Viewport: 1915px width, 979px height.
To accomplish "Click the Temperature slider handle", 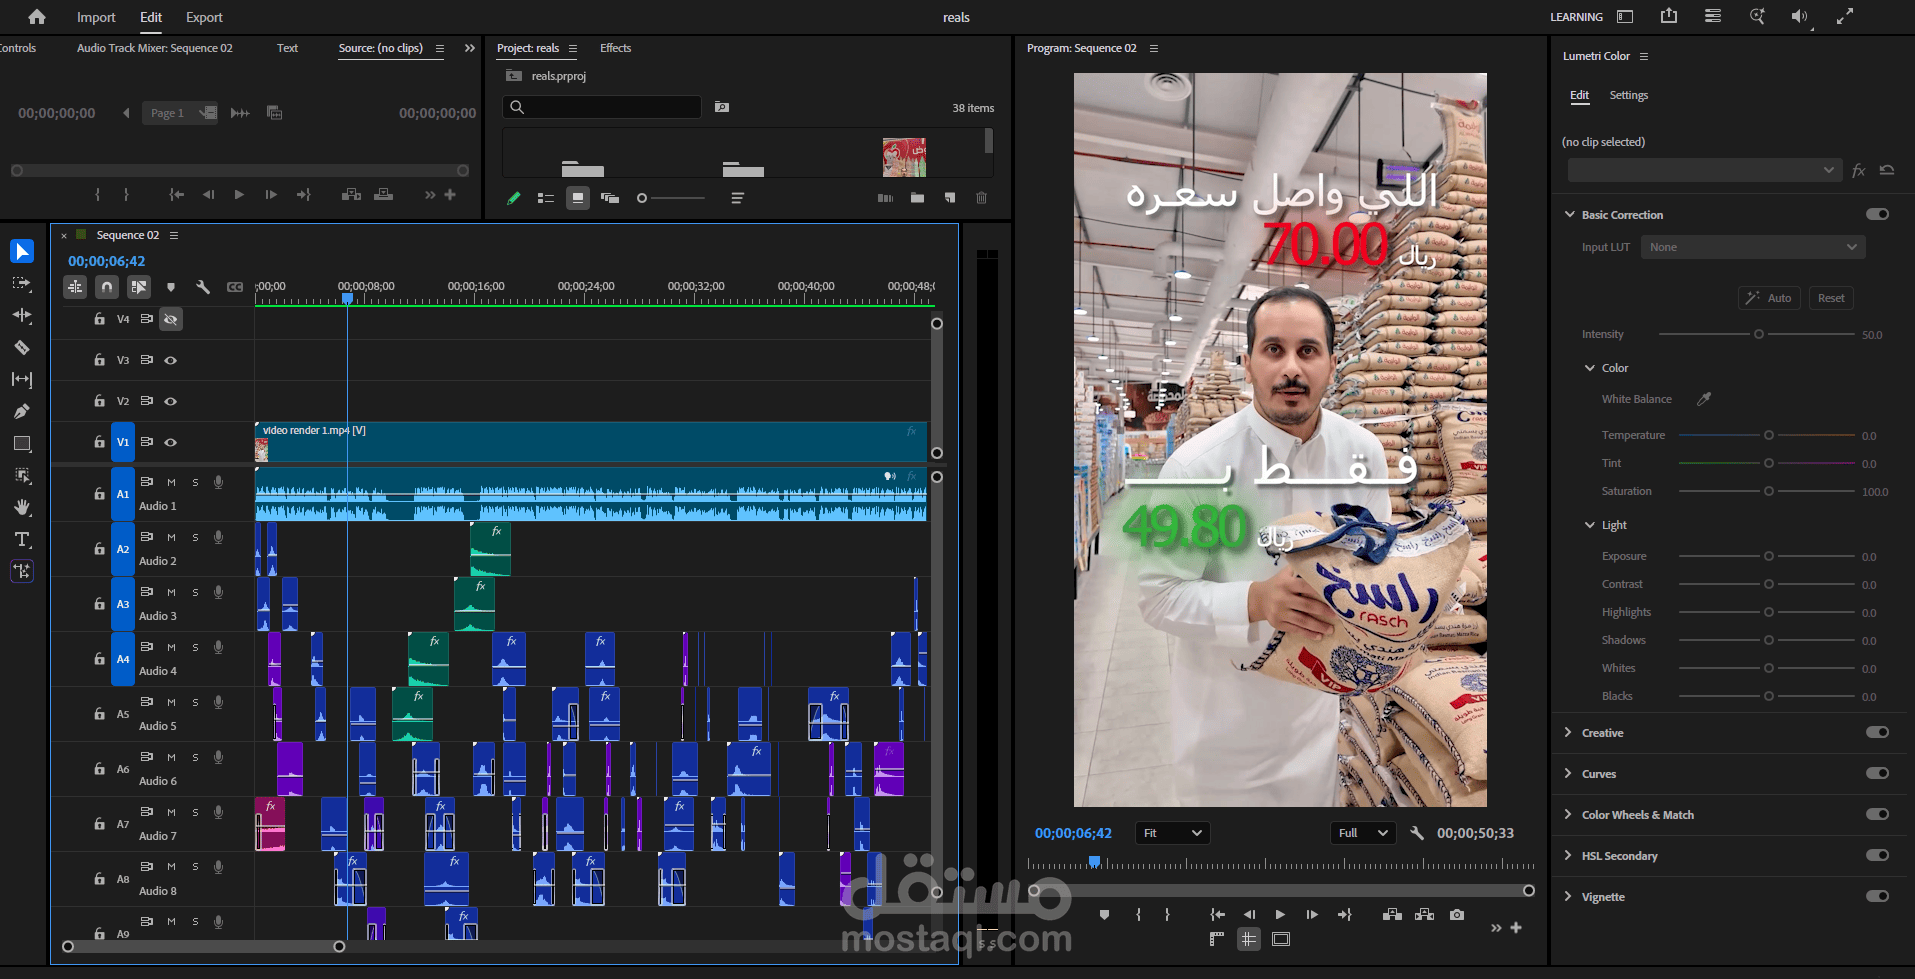I will [x=1769, y=435].
